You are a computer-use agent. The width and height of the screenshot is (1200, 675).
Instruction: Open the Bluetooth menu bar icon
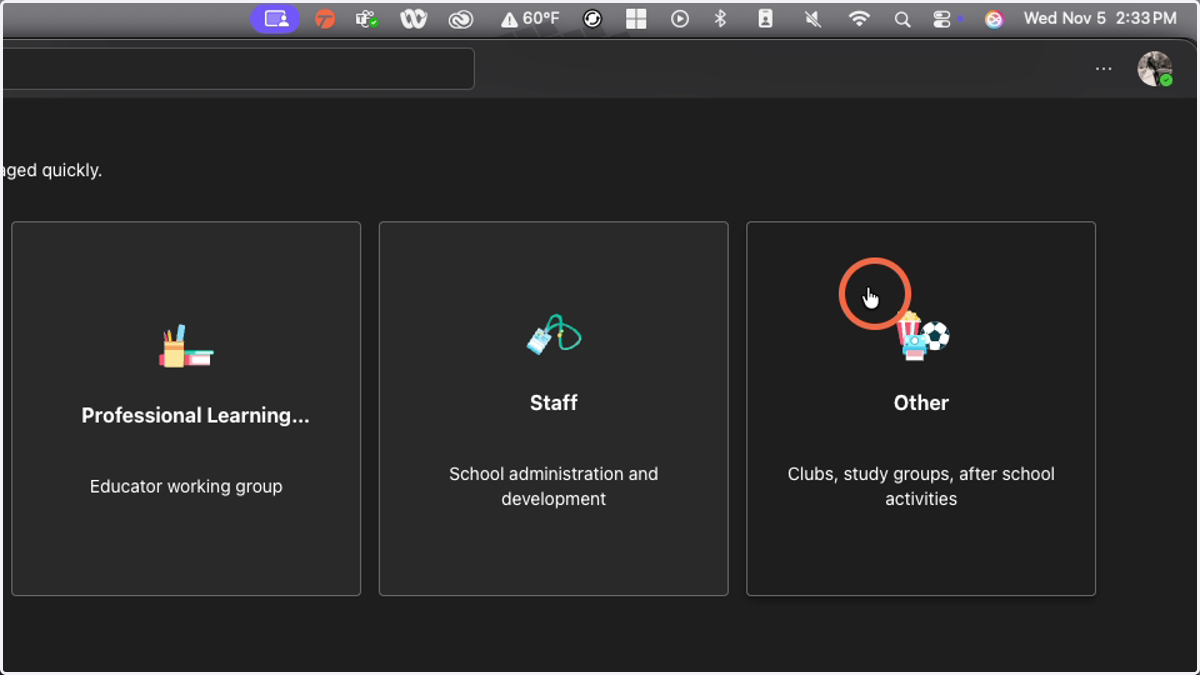click(x=720, y=19)
